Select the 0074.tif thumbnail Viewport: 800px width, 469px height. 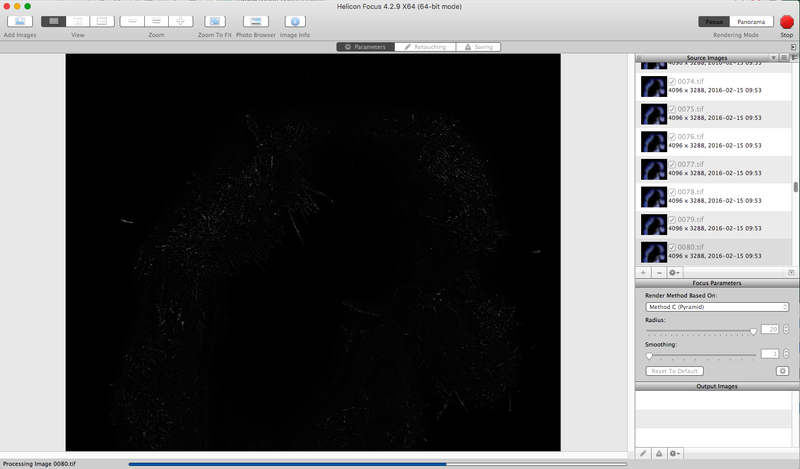654,87
